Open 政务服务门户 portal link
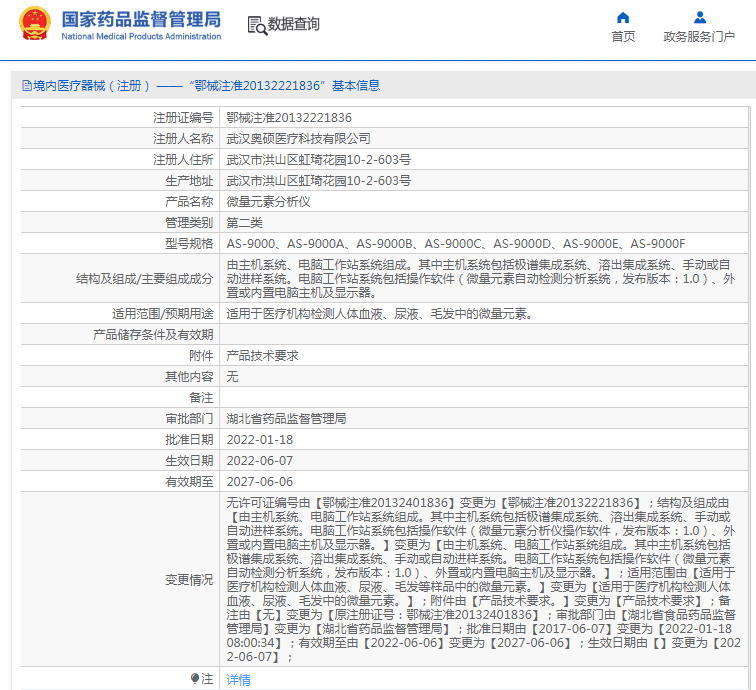This screenshot has height=690, width=756. click(x=699, y=37)
